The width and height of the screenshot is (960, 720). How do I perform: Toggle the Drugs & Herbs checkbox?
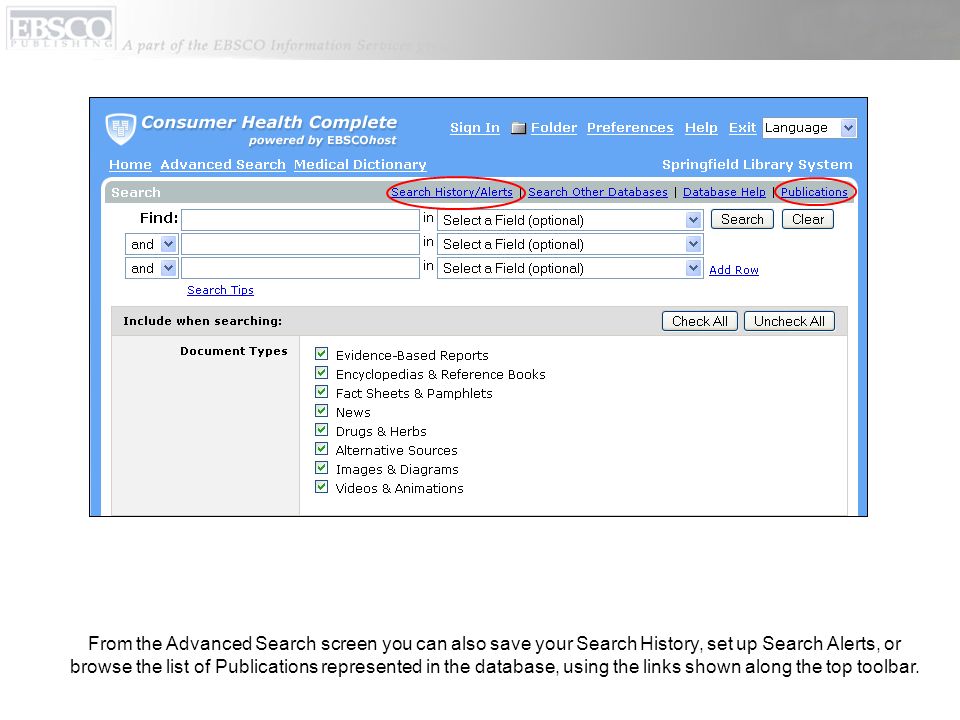[x=321, y=430]
